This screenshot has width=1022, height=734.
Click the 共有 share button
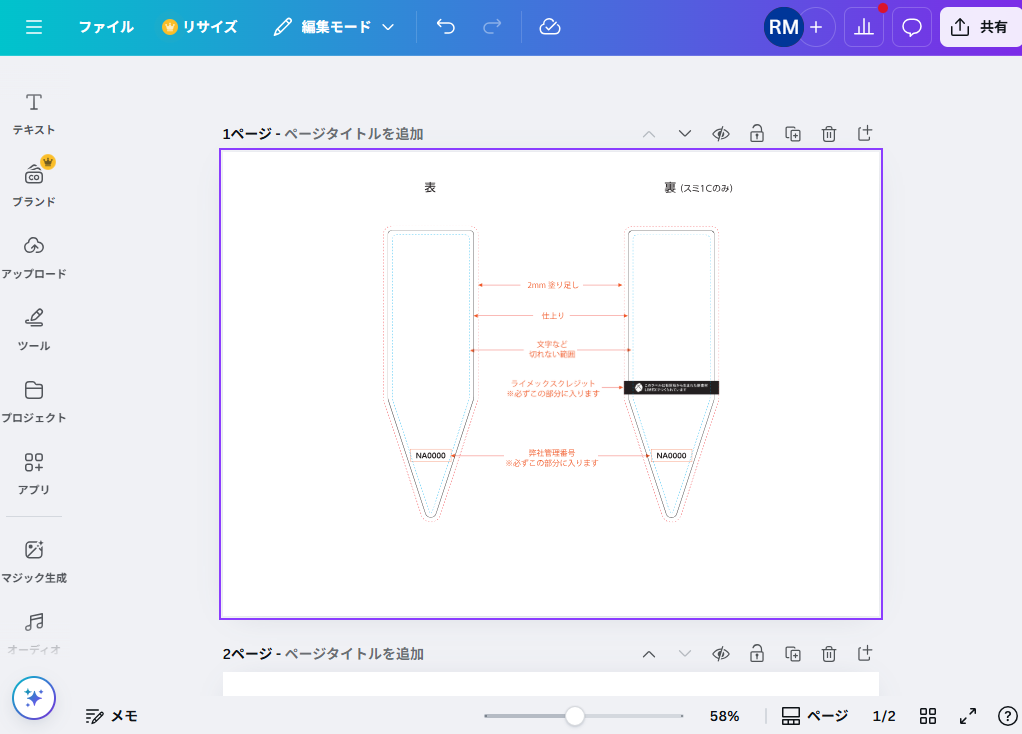tap(979, 27)
